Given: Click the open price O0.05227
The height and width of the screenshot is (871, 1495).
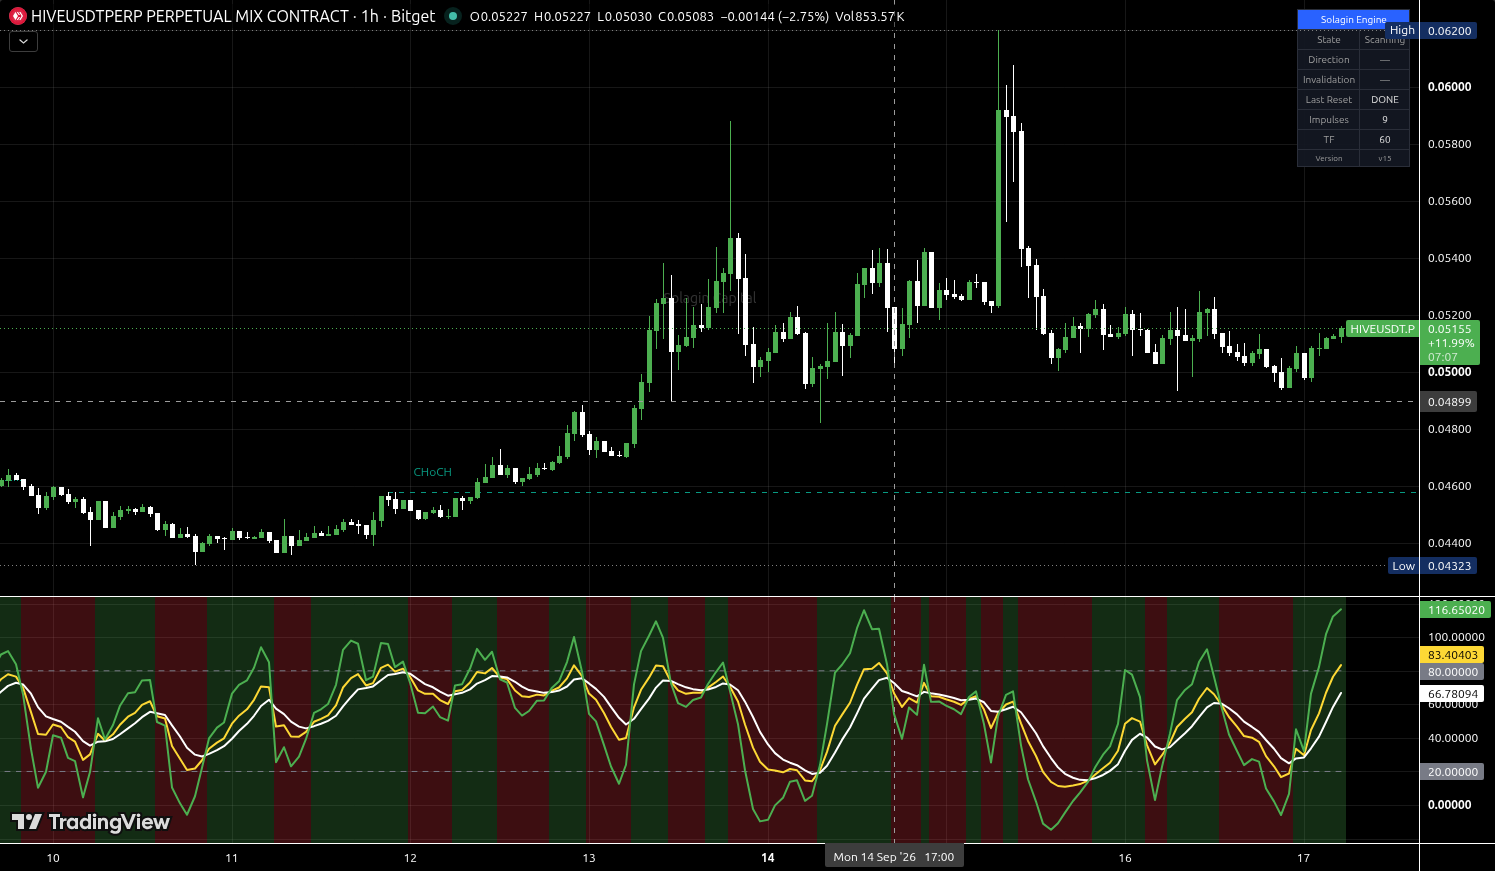Looking at the screenshot, I should click(498, 17).
